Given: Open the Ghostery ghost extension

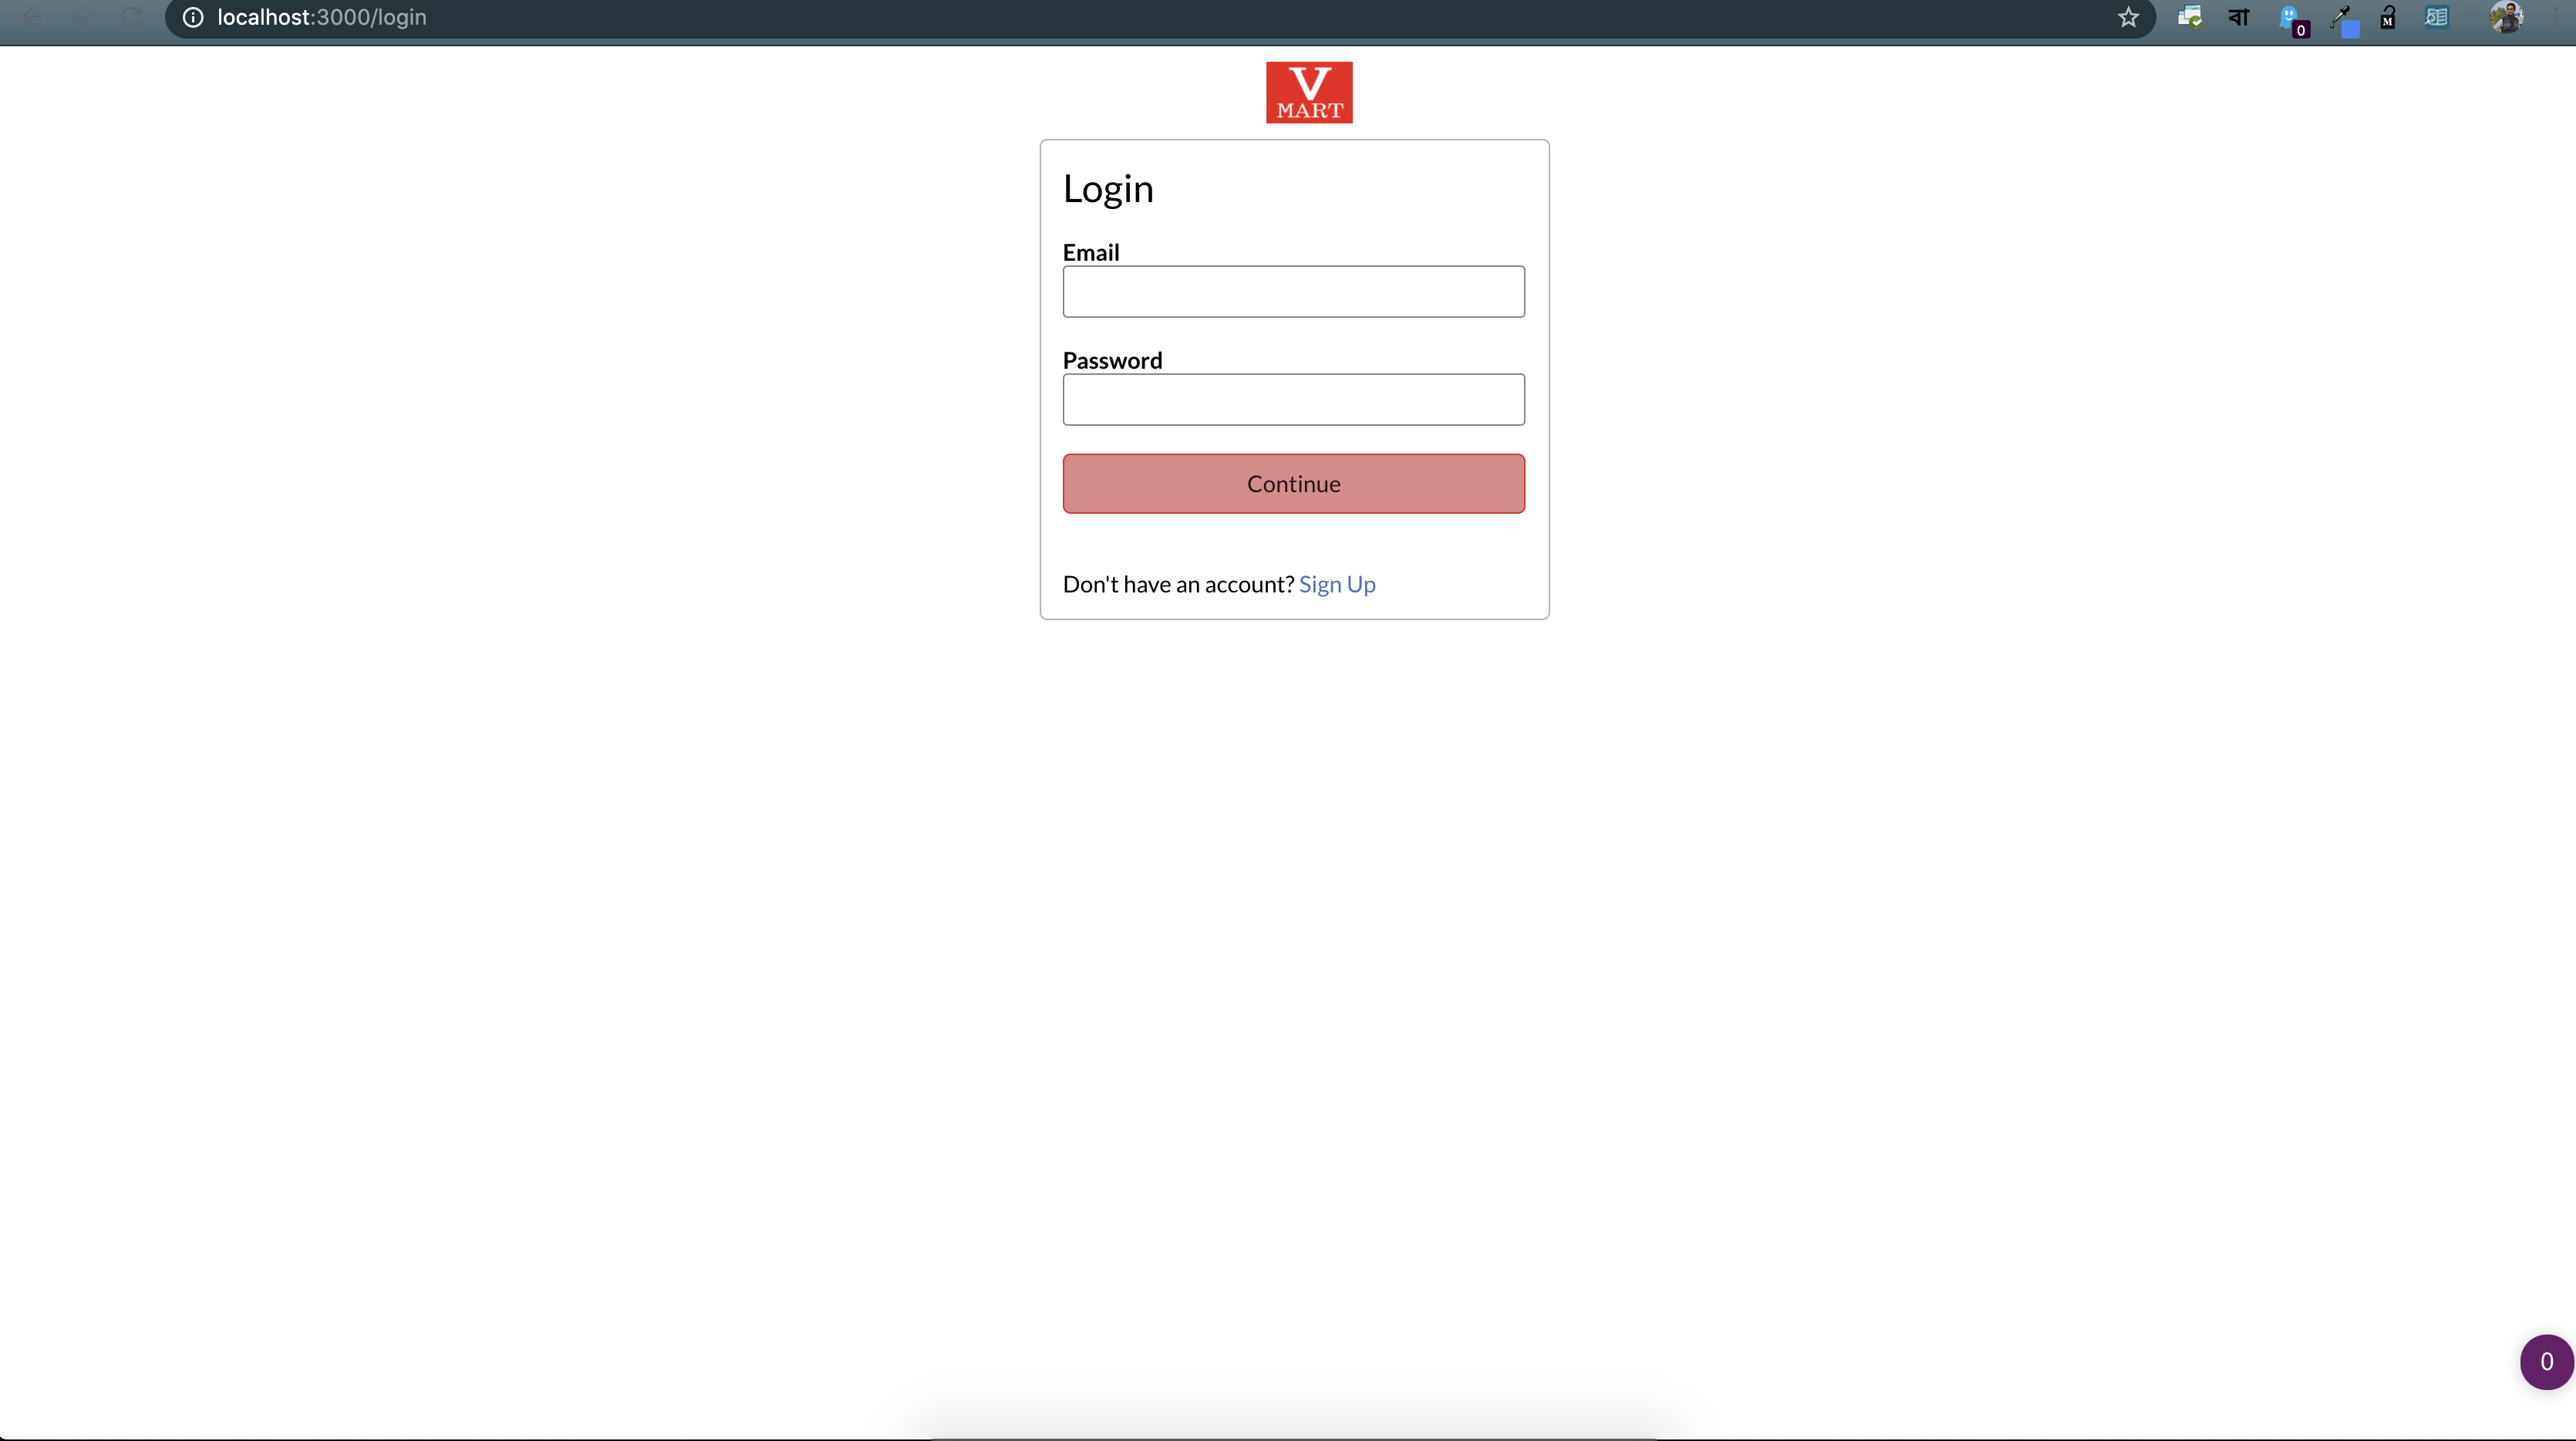Looking at the screenshot, I should [x=2290, y=18].
